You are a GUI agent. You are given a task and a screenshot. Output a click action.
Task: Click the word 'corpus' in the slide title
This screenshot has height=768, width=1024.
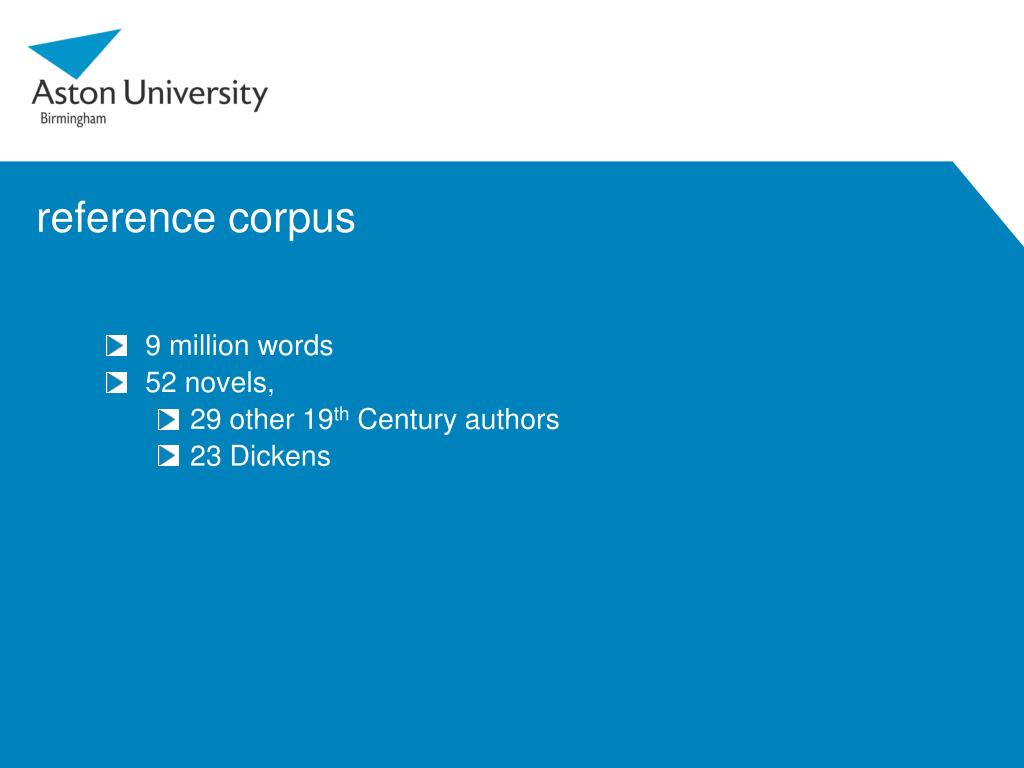pos(291,220)
